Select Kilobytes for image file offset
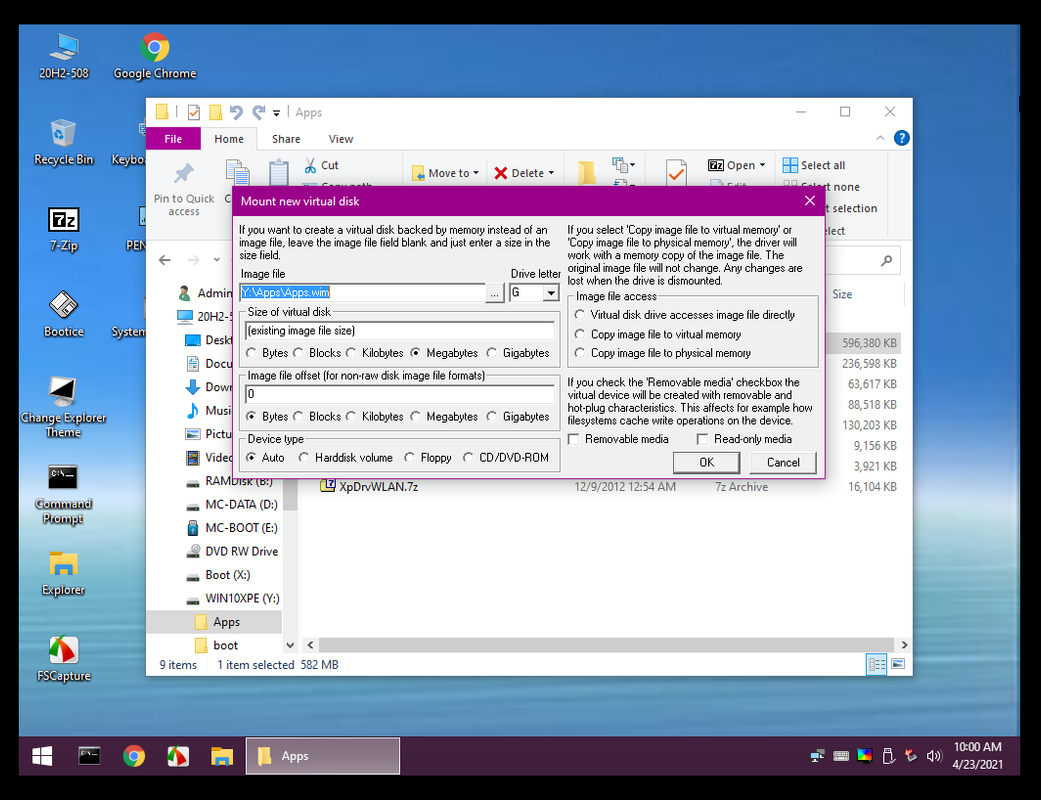 [x=375, y=417]
